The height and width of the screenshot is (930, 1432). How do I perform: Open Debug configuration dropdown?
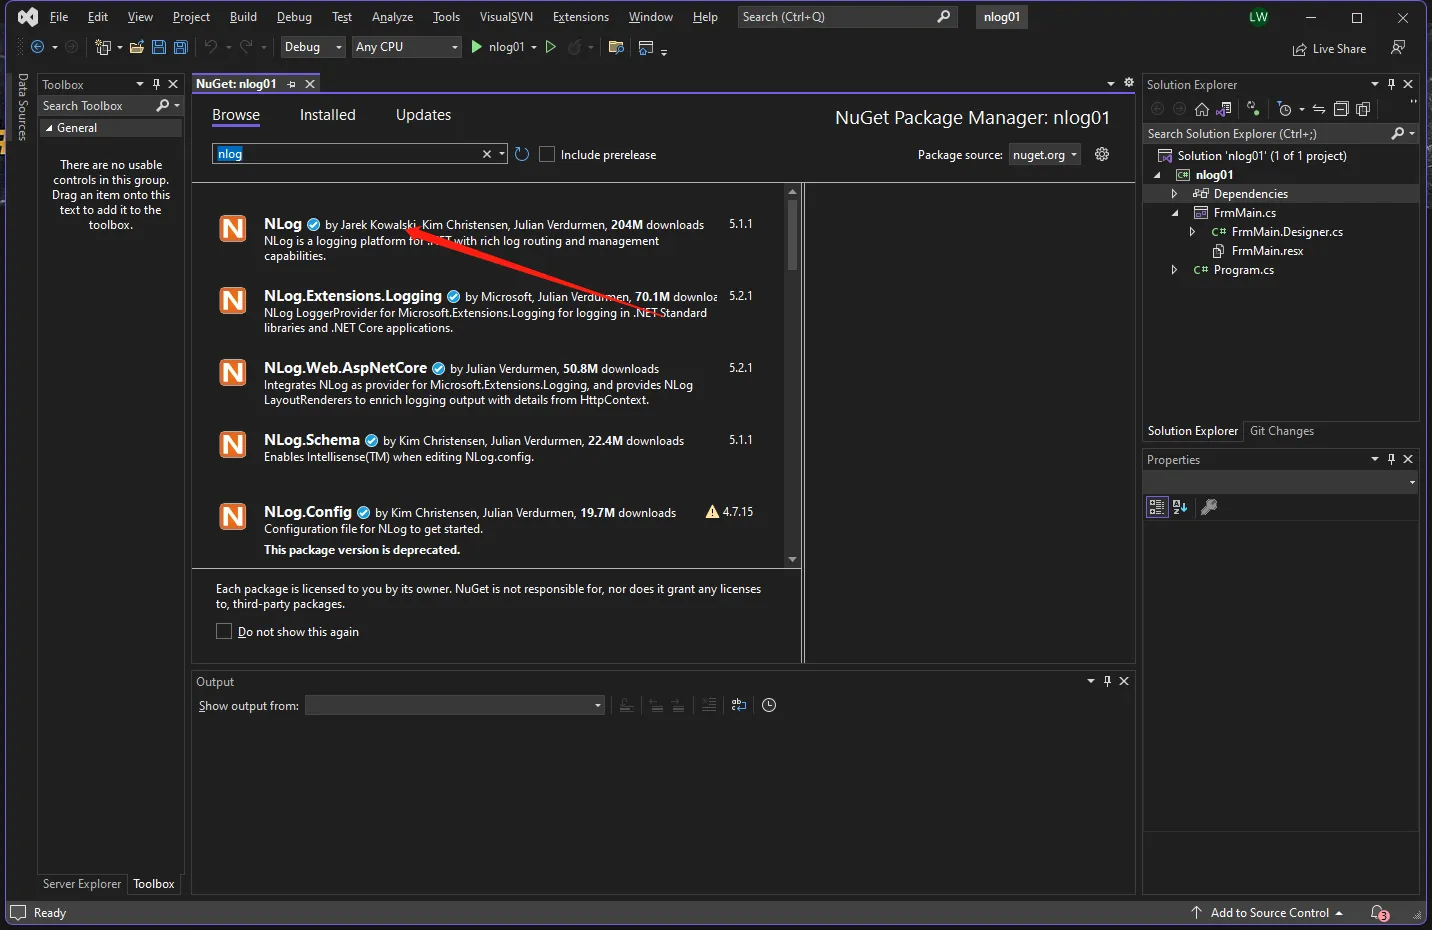[x=313, y=47]
